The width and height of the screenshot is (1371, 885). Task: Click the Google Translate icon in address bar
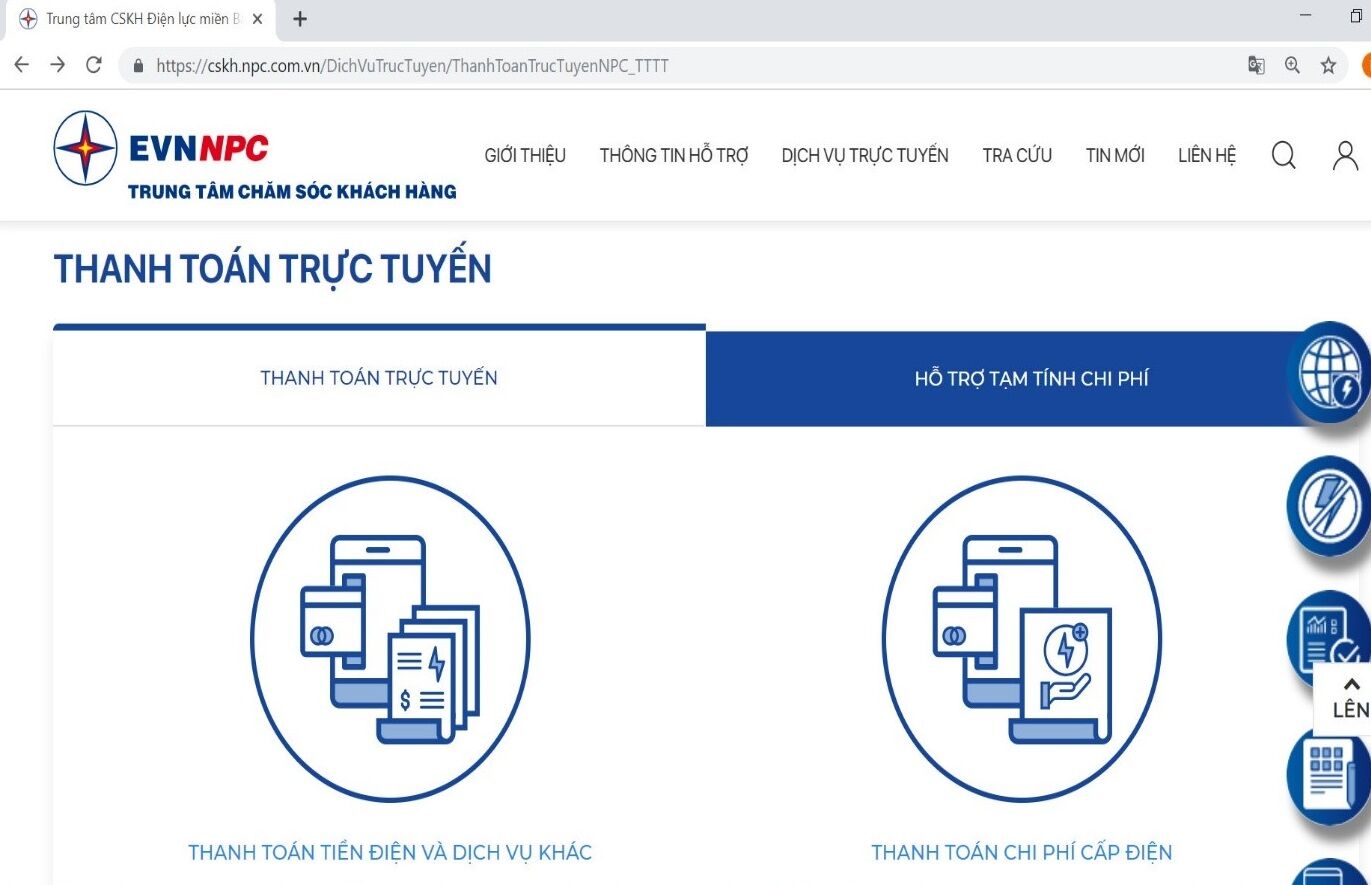click(x=1256, y=66)
